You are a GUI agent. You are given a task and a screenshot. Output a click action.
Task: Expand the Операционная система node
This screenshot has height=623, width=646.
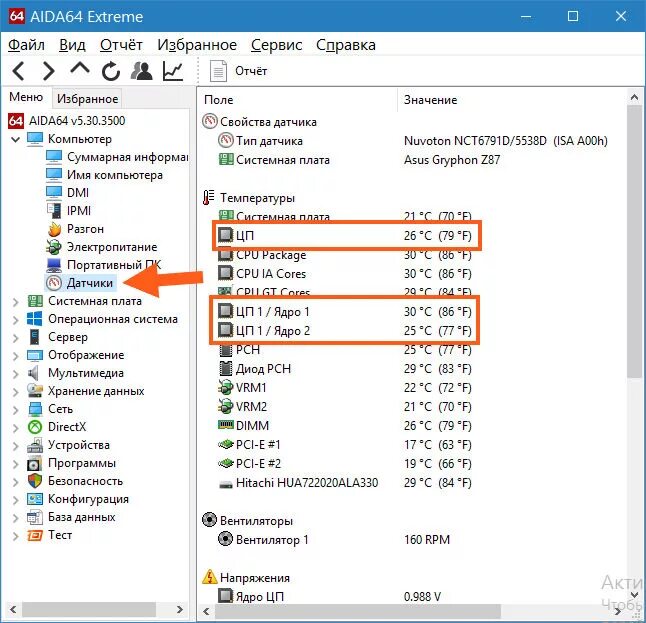point(16,320)
